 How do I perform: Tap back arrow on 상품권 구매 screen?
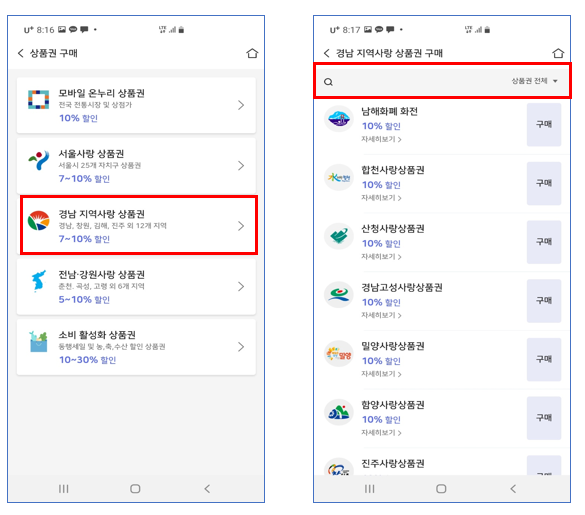click(x=21, y=53)
